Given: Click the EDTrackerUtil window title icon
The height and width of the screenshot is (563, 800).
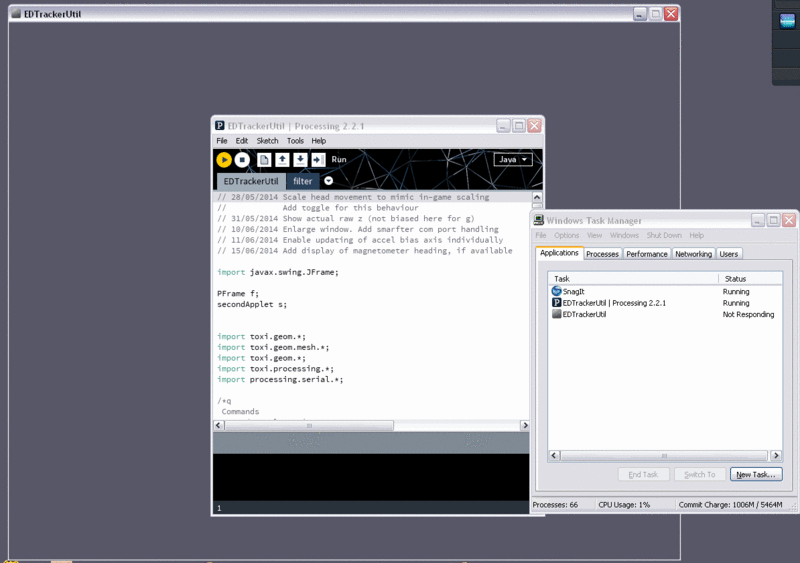Looking at the screenshot, I should pos(16,14).
